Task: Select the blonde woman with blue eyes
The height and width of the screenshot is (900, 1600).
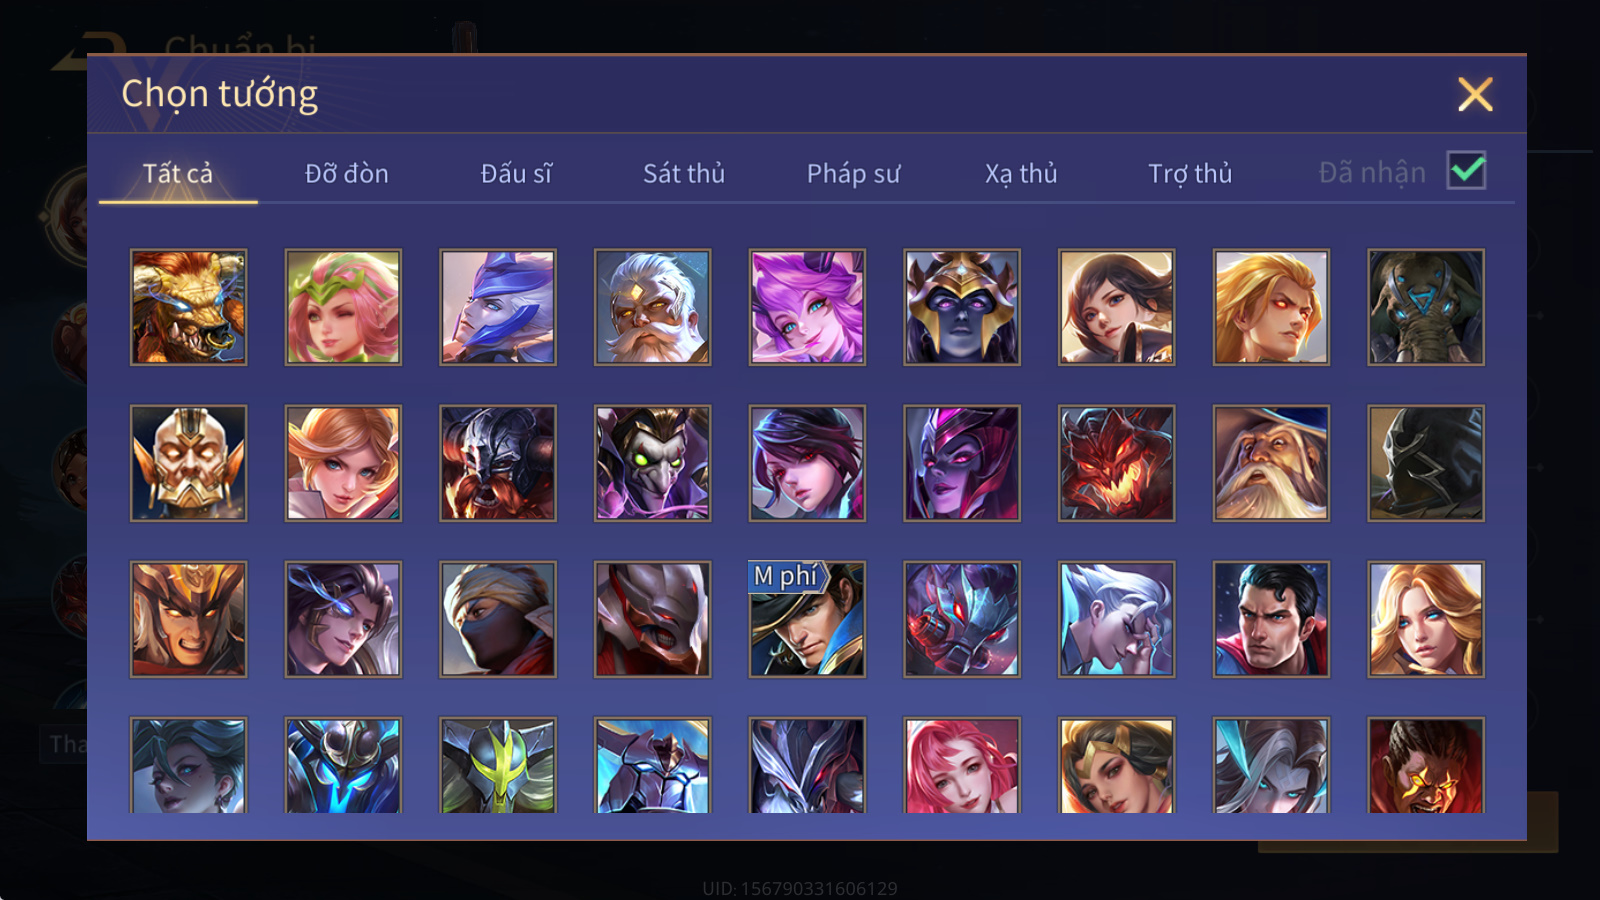Action: (x=1426, y=619)
